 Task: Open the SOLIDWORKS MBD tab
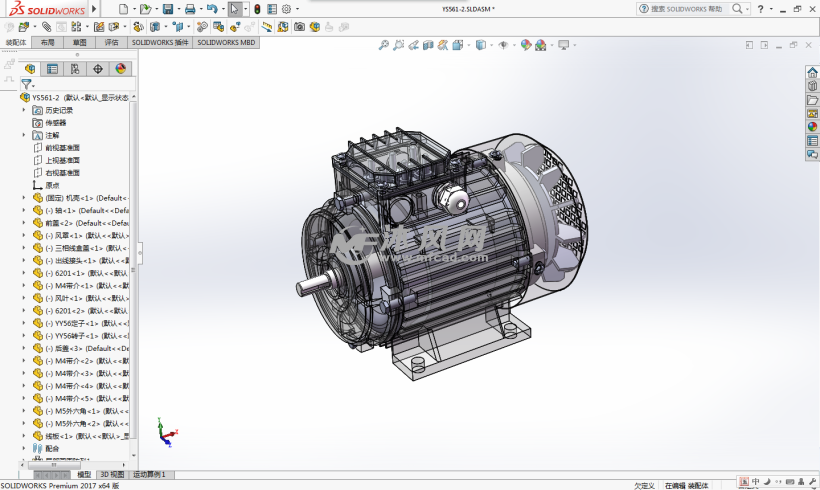pyautogui.click(x=226, y=43)
